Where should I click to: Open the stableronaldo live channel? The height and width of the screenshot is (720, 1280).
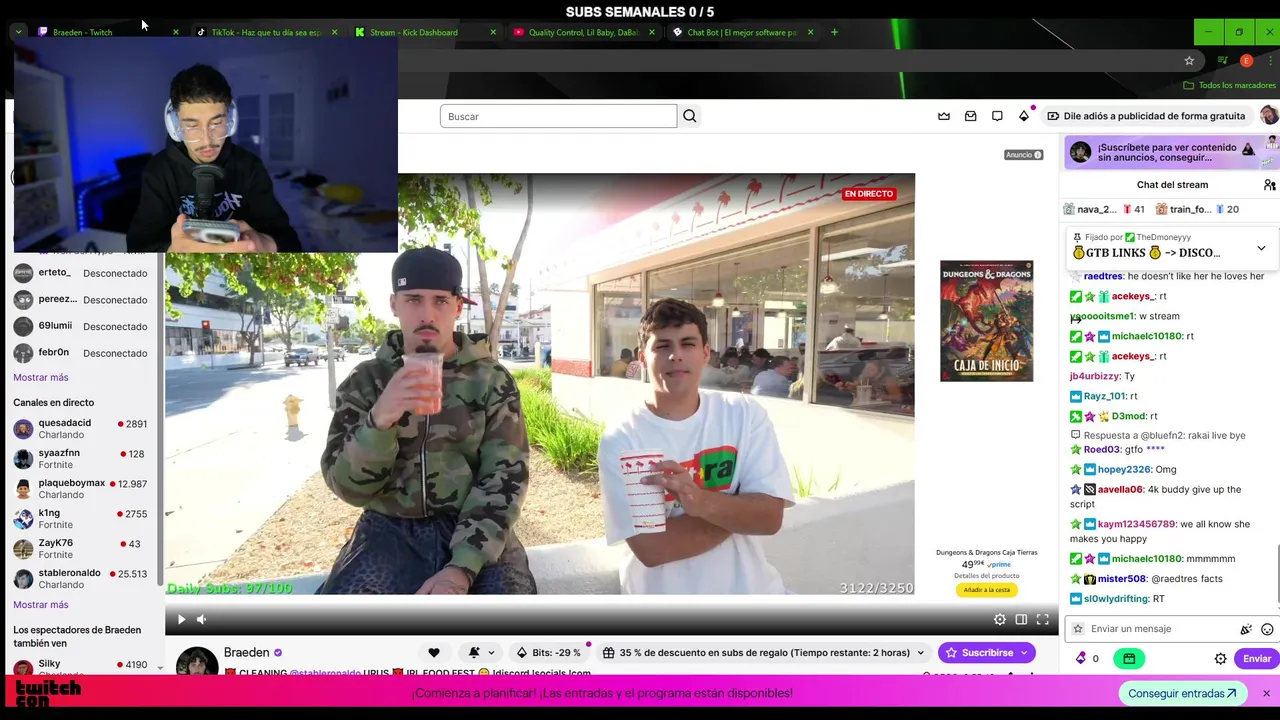click(x=80, y=579)
